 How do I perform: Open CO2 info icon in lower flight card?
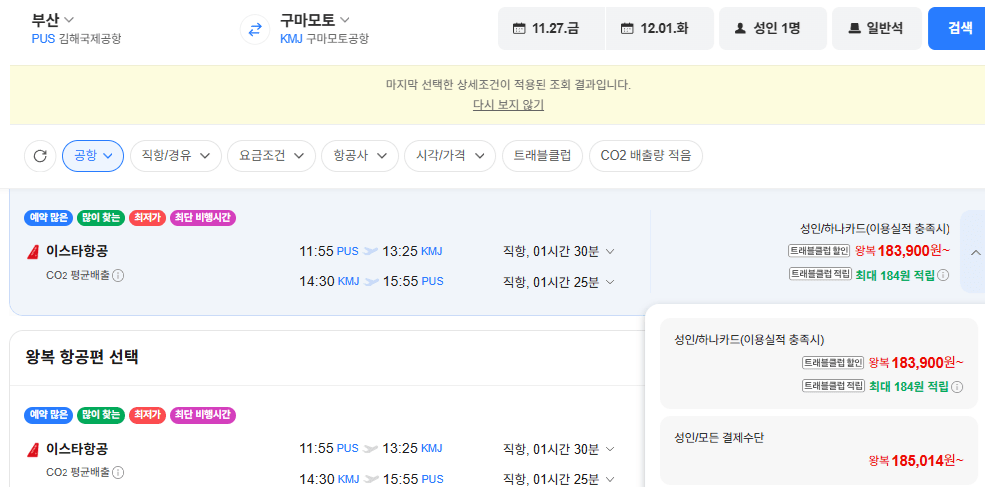(118, 472)
